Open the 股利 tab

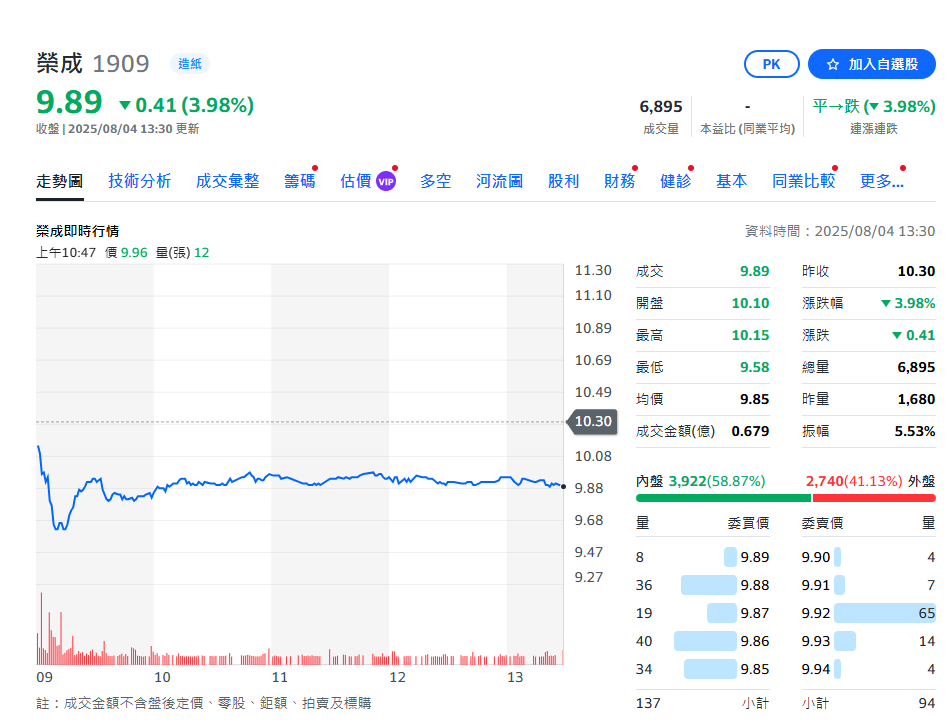[x=563, y=181]
